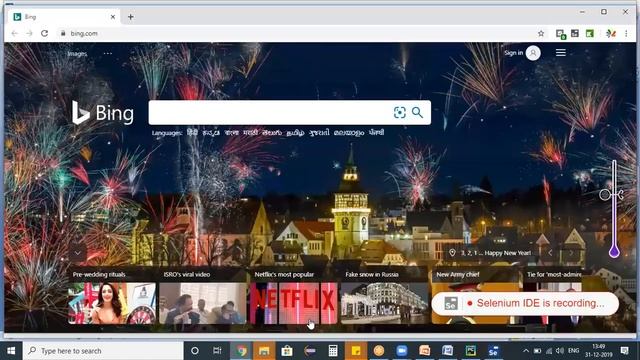Switch ENG input language indicator
Viewport: 640px width, 360px height.
[573, 351]
